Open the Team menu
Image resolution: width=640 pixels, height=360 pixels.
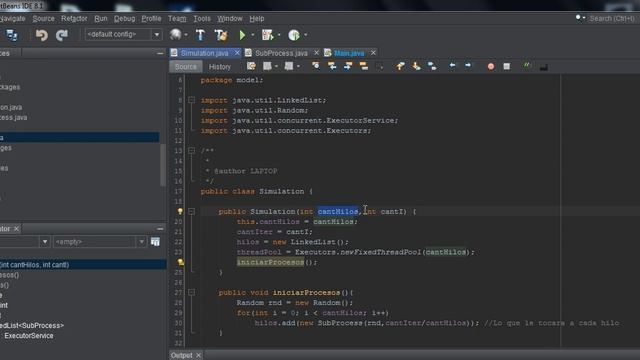tap(177, 19)
